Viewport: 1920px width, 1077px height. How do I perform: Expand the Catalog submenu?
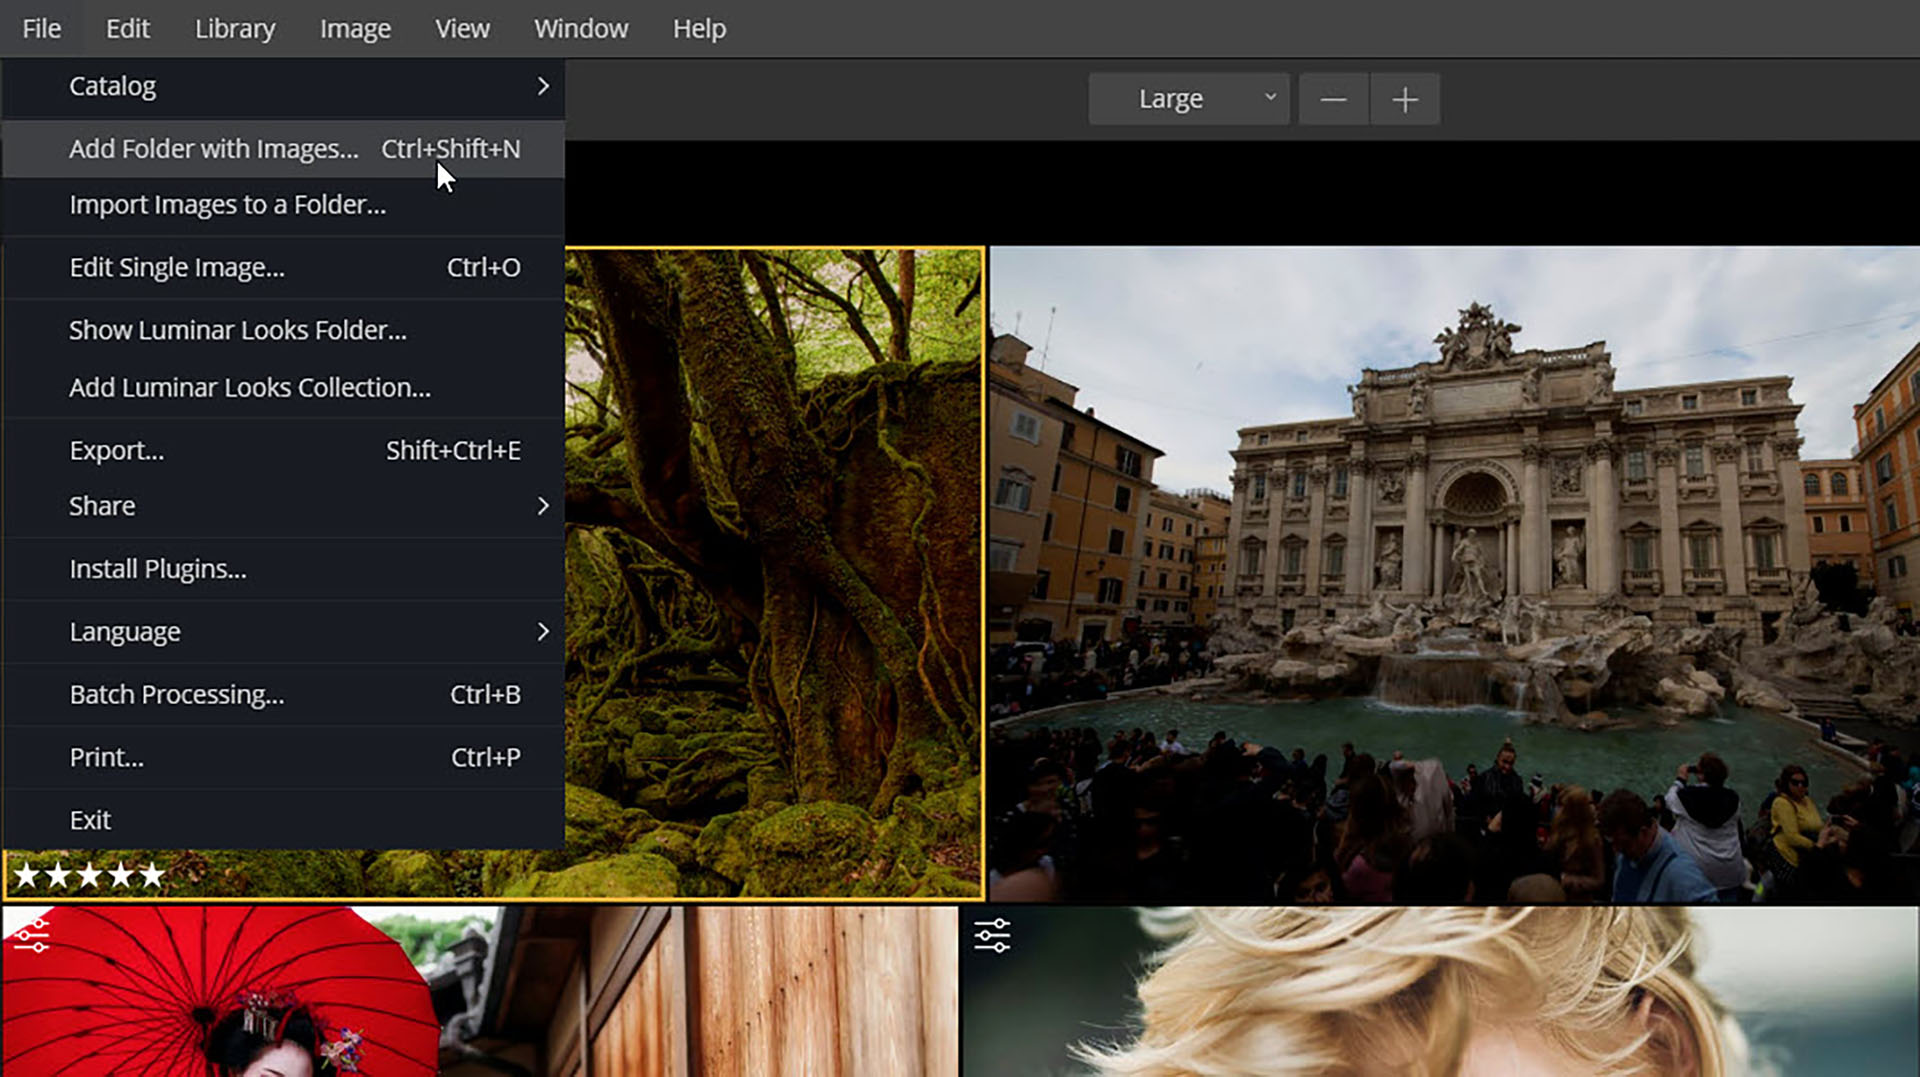(284, 87)
